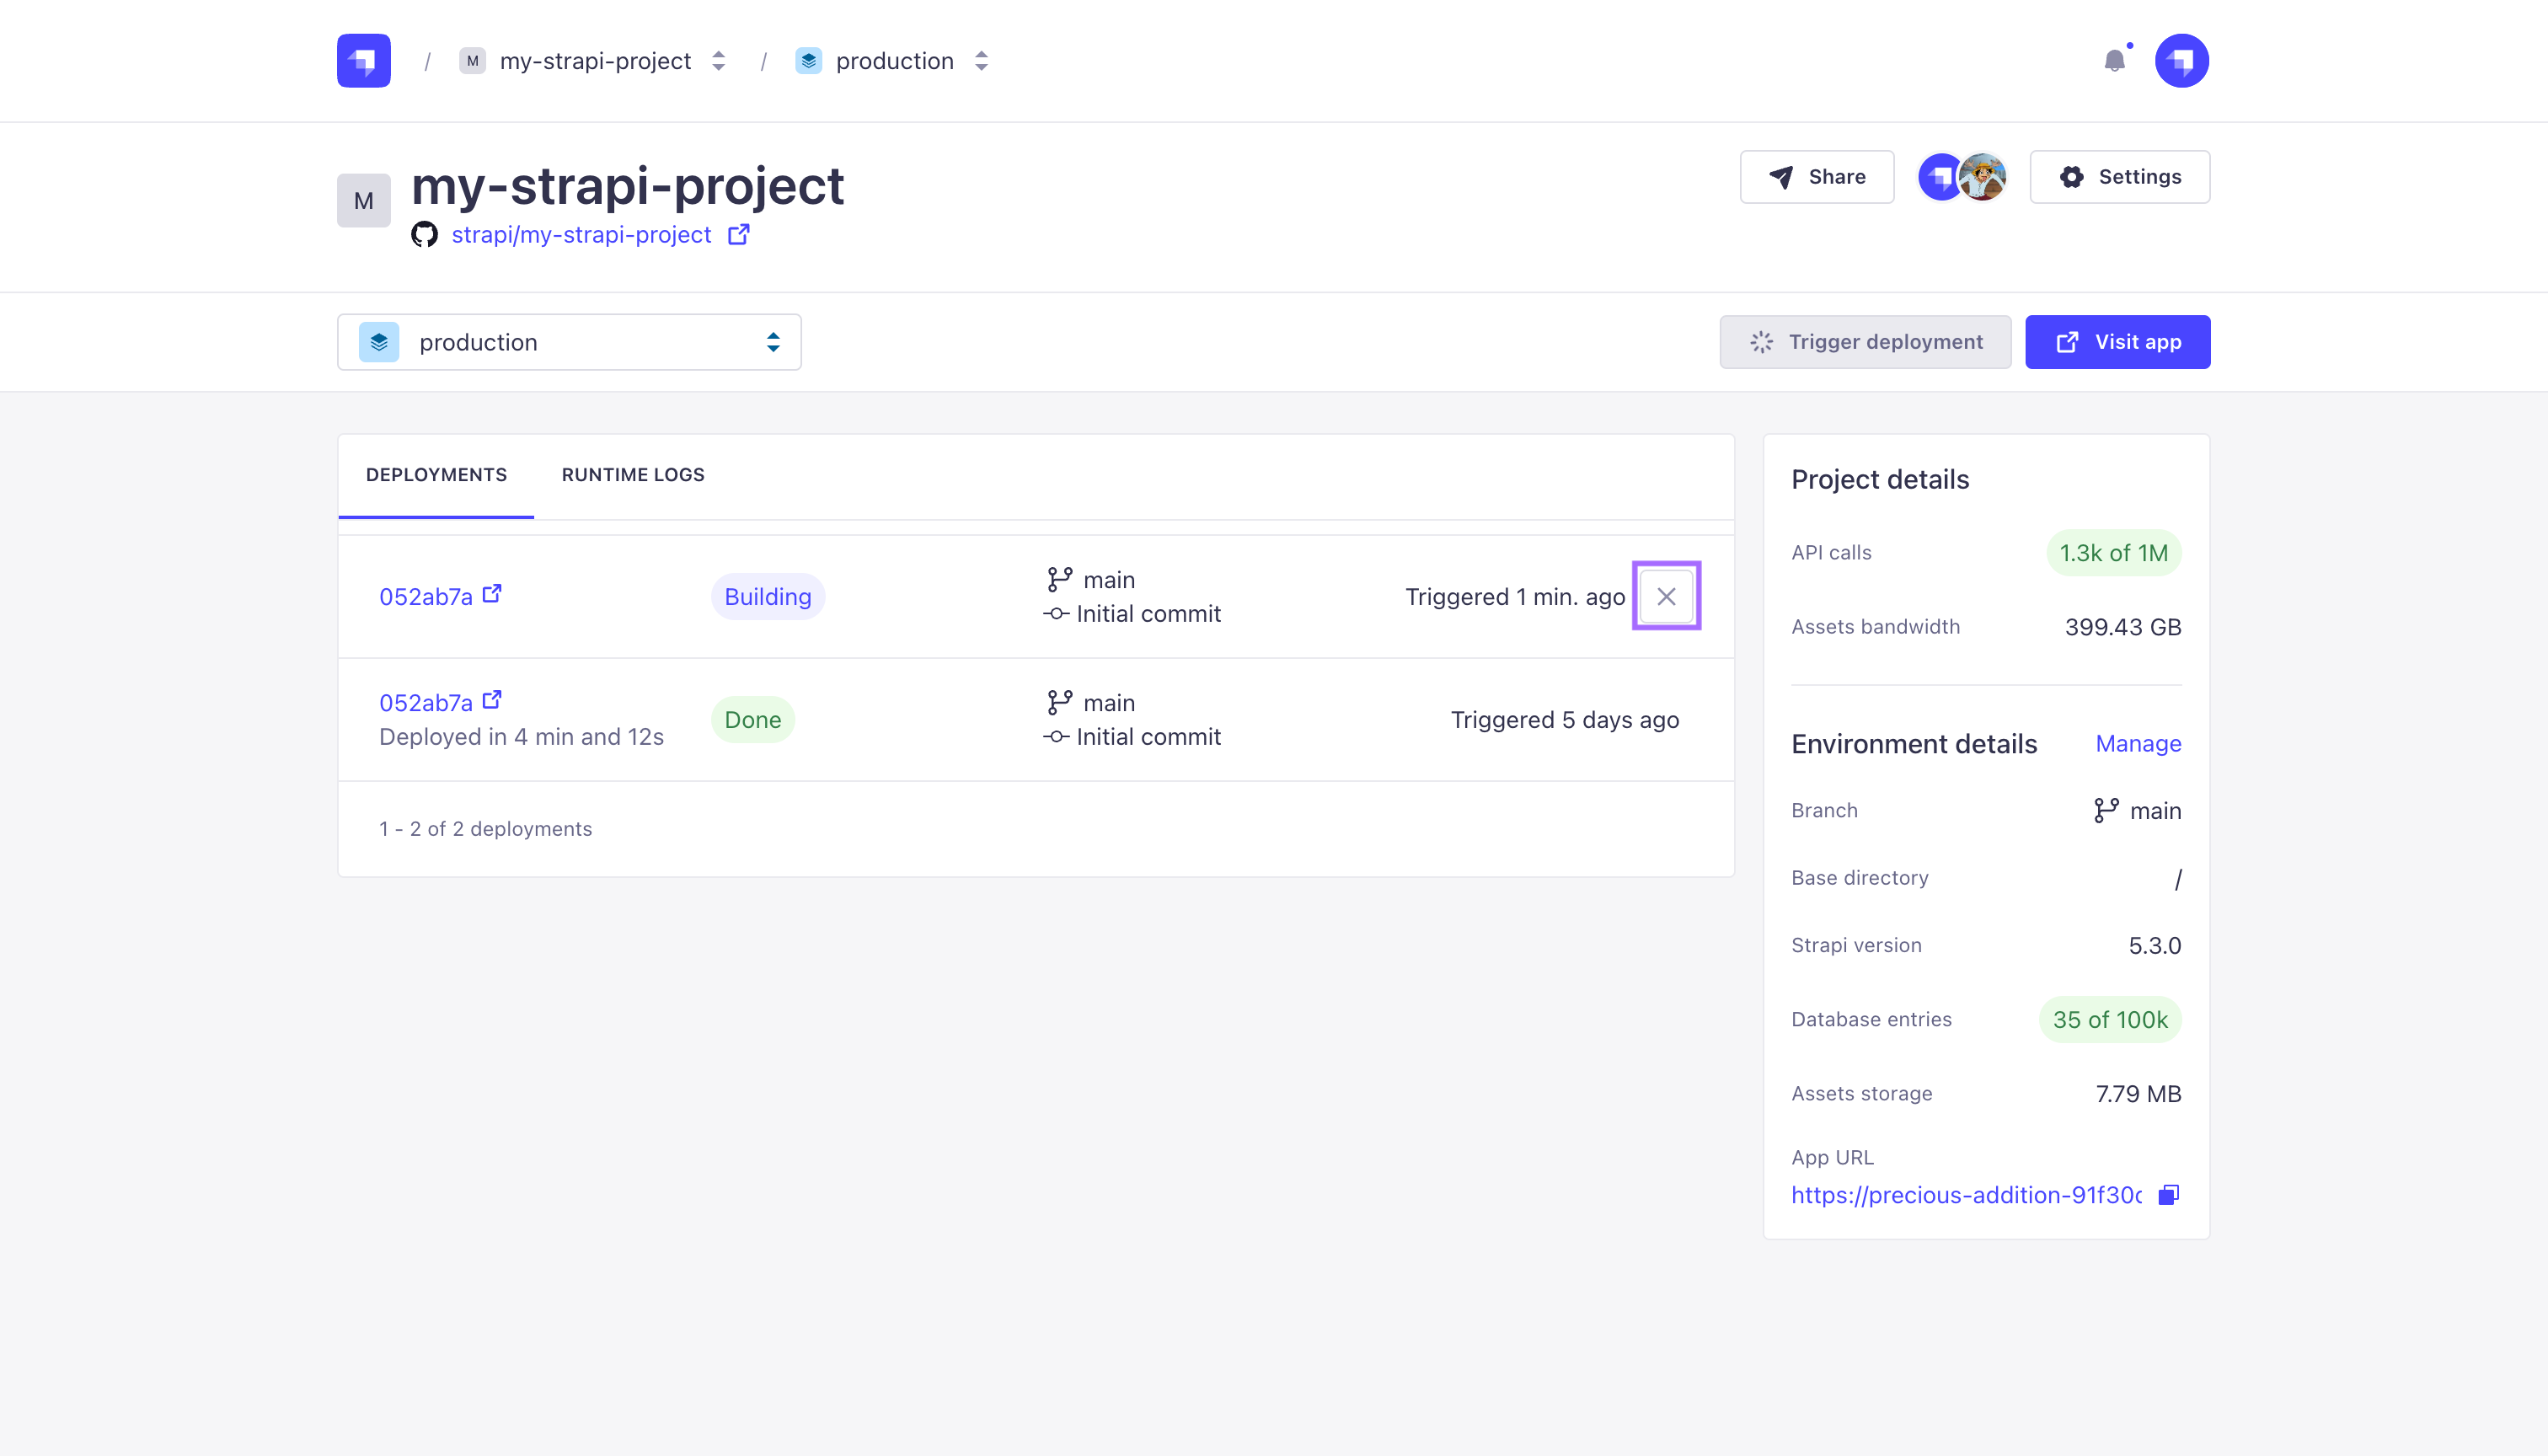Click the Strapi Cloud logo icon
This screenshot has height=1456, width=2548.
click(363, 61)
